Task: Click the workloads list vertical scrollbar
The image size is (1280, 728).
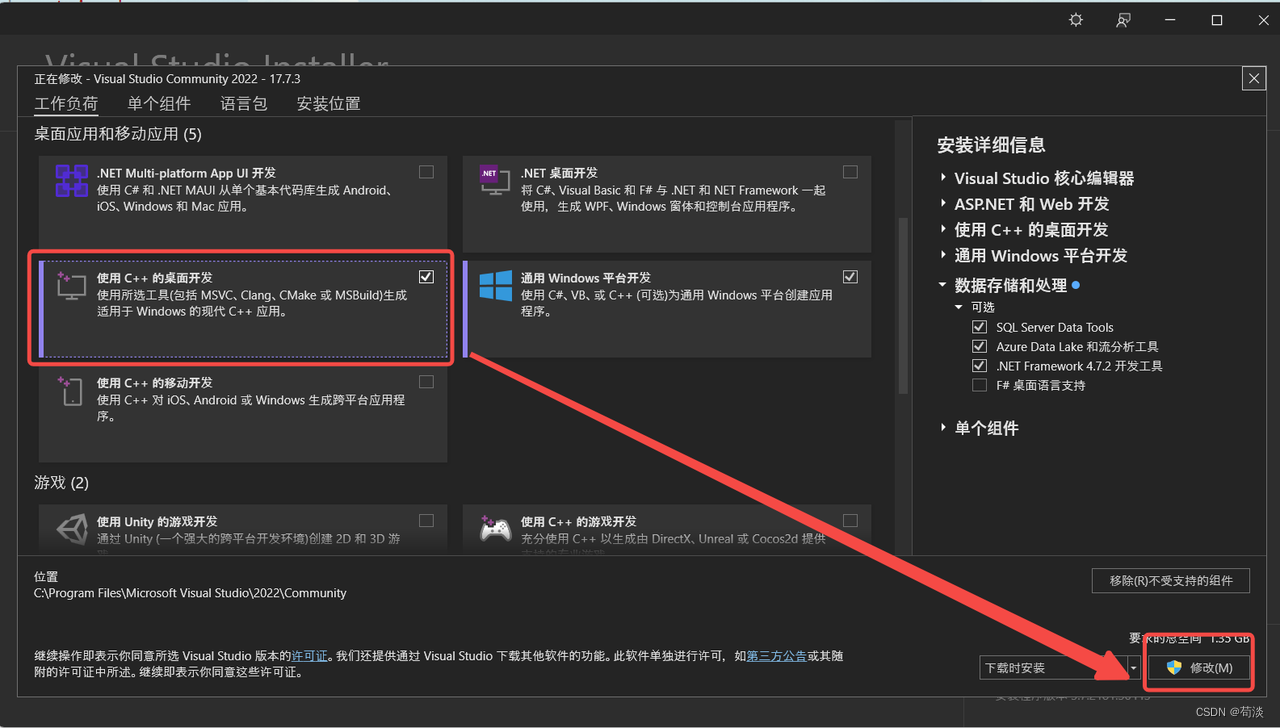Action: (x=904, y=306)
